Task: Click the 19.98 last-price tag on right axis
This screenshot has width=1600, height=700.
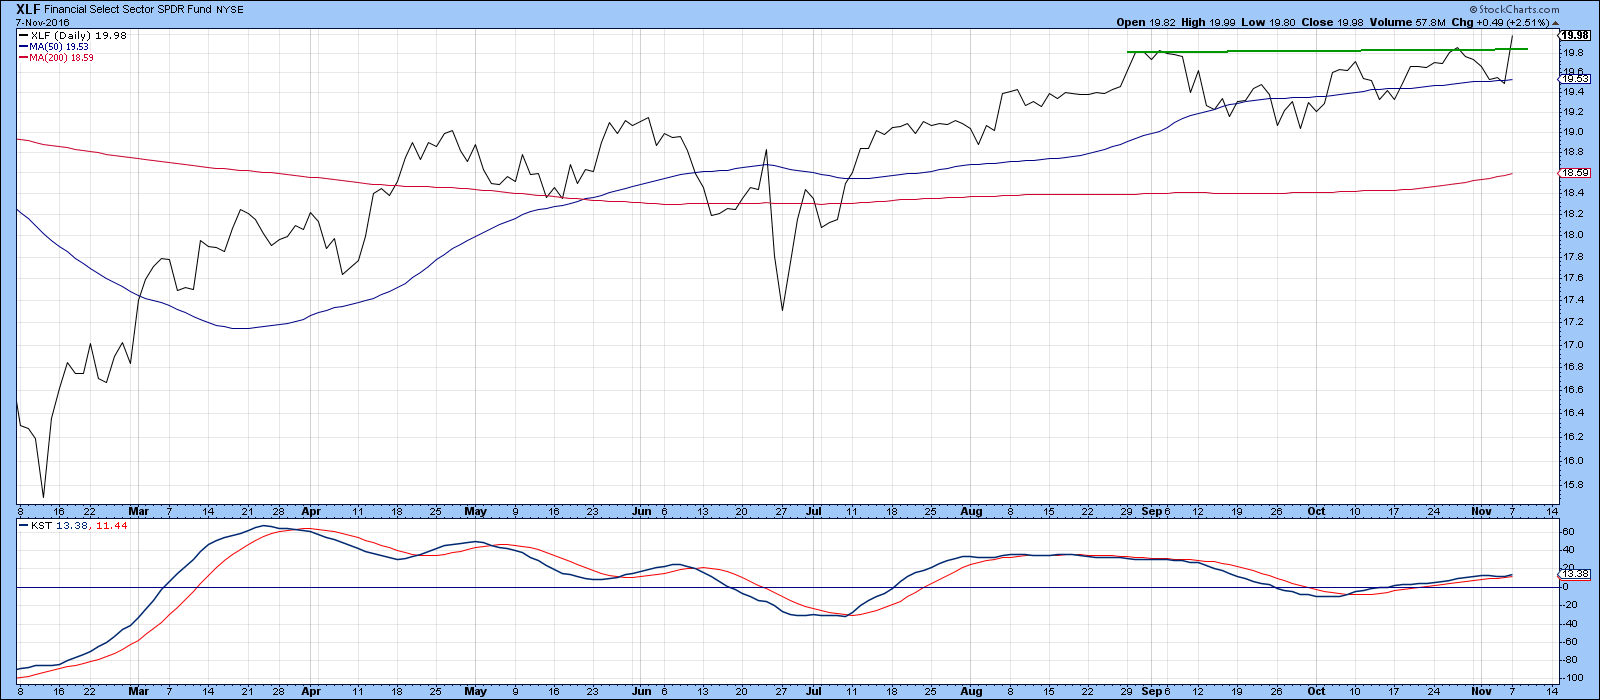Action: [1576, 36]
